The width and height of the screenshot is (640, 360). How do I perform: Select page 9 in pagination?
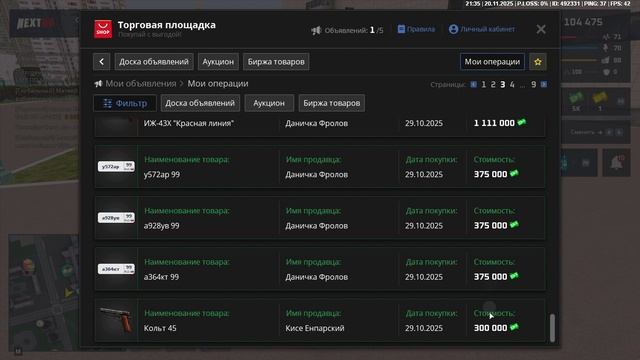click(533, 84)
